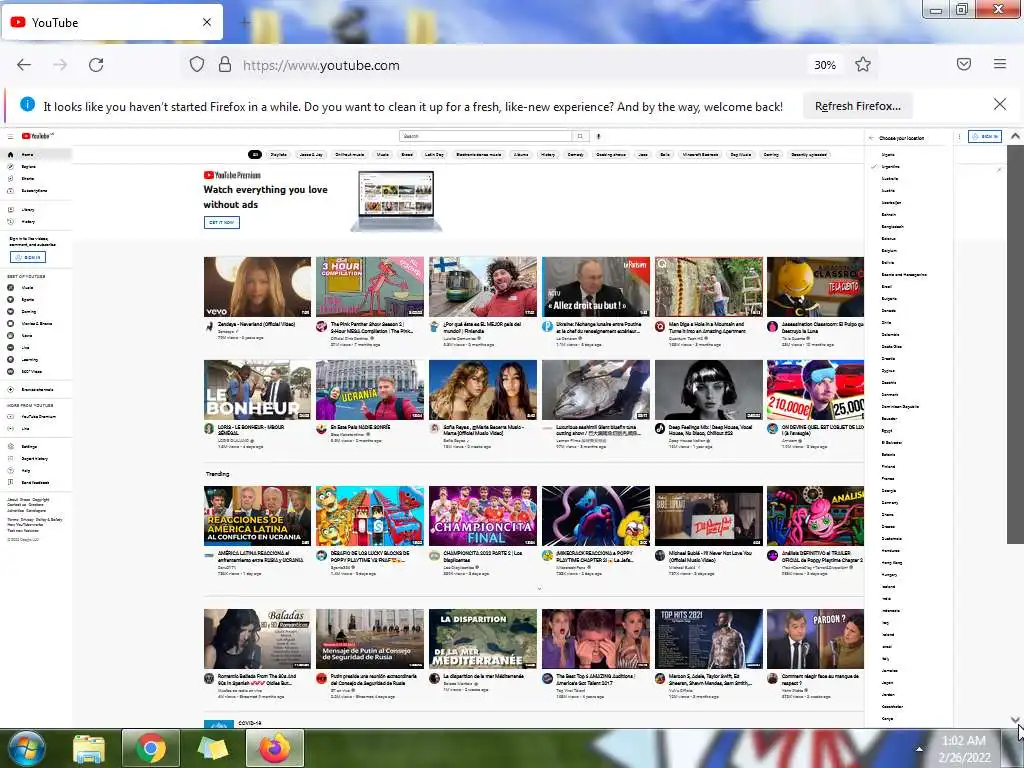Open the LE BONHEUR video thumbnail

pos(257,390)
